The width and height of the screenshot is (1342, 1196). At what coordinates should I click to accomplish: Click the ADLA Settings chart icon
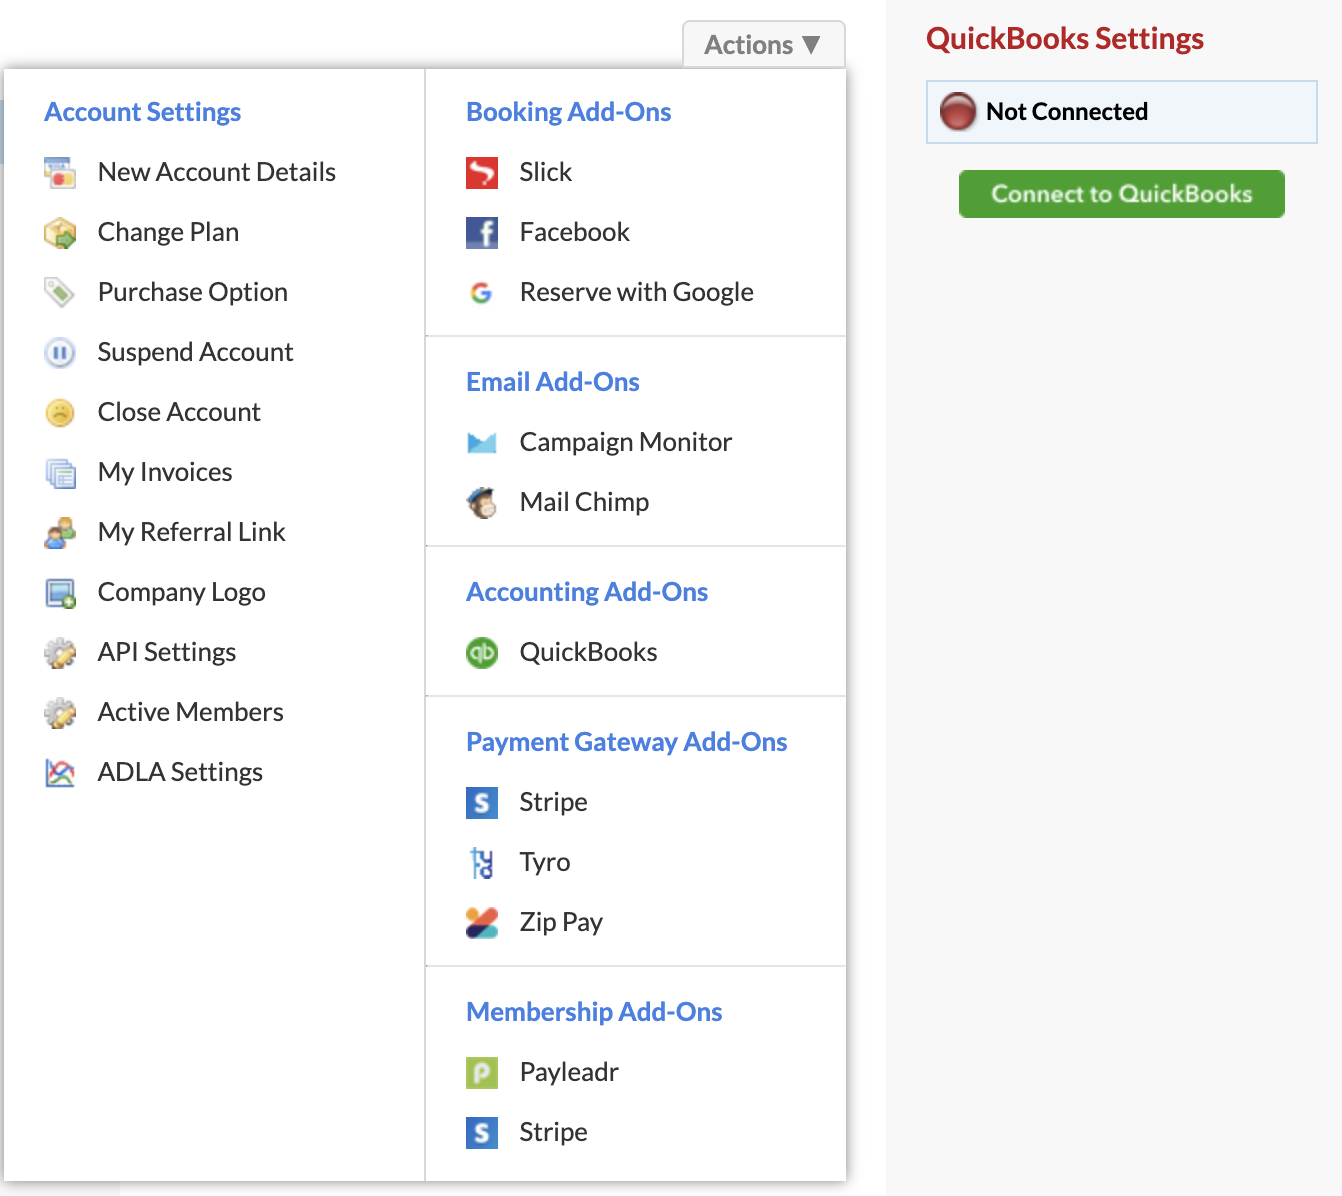click(60, 772)
